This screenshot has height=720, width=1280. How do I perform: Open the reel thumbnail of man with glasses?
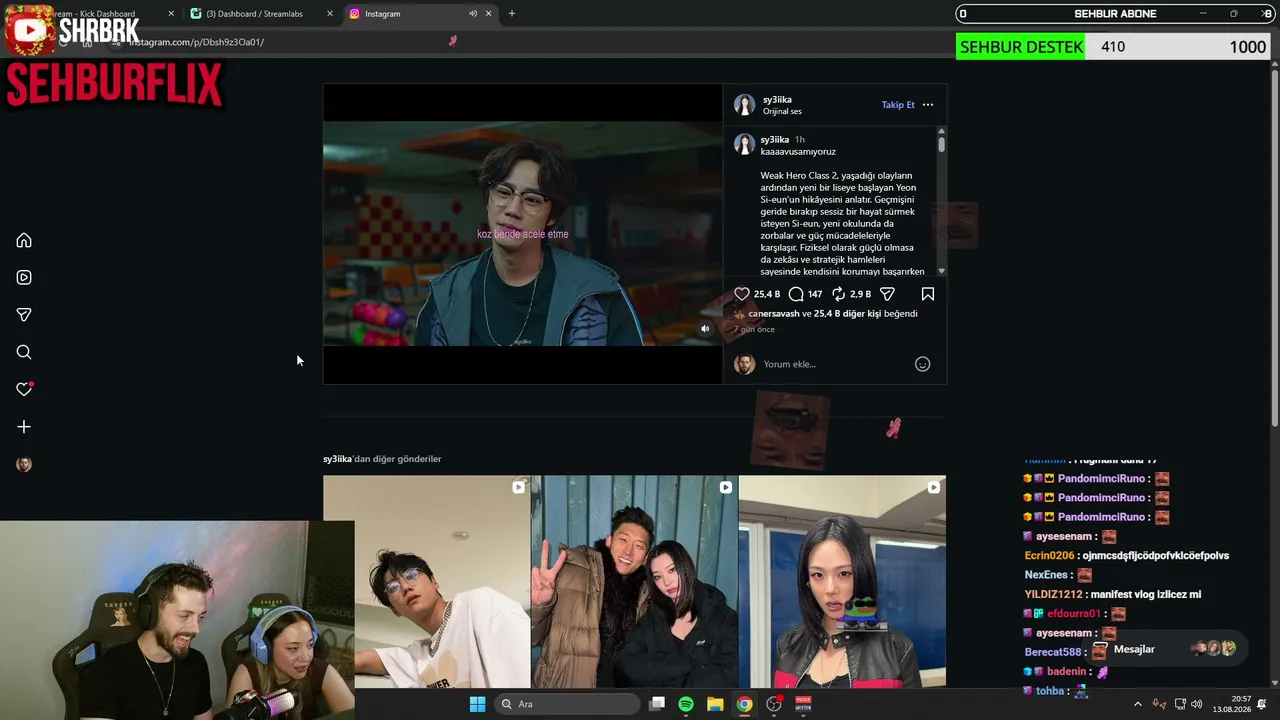tap(427, 582)
